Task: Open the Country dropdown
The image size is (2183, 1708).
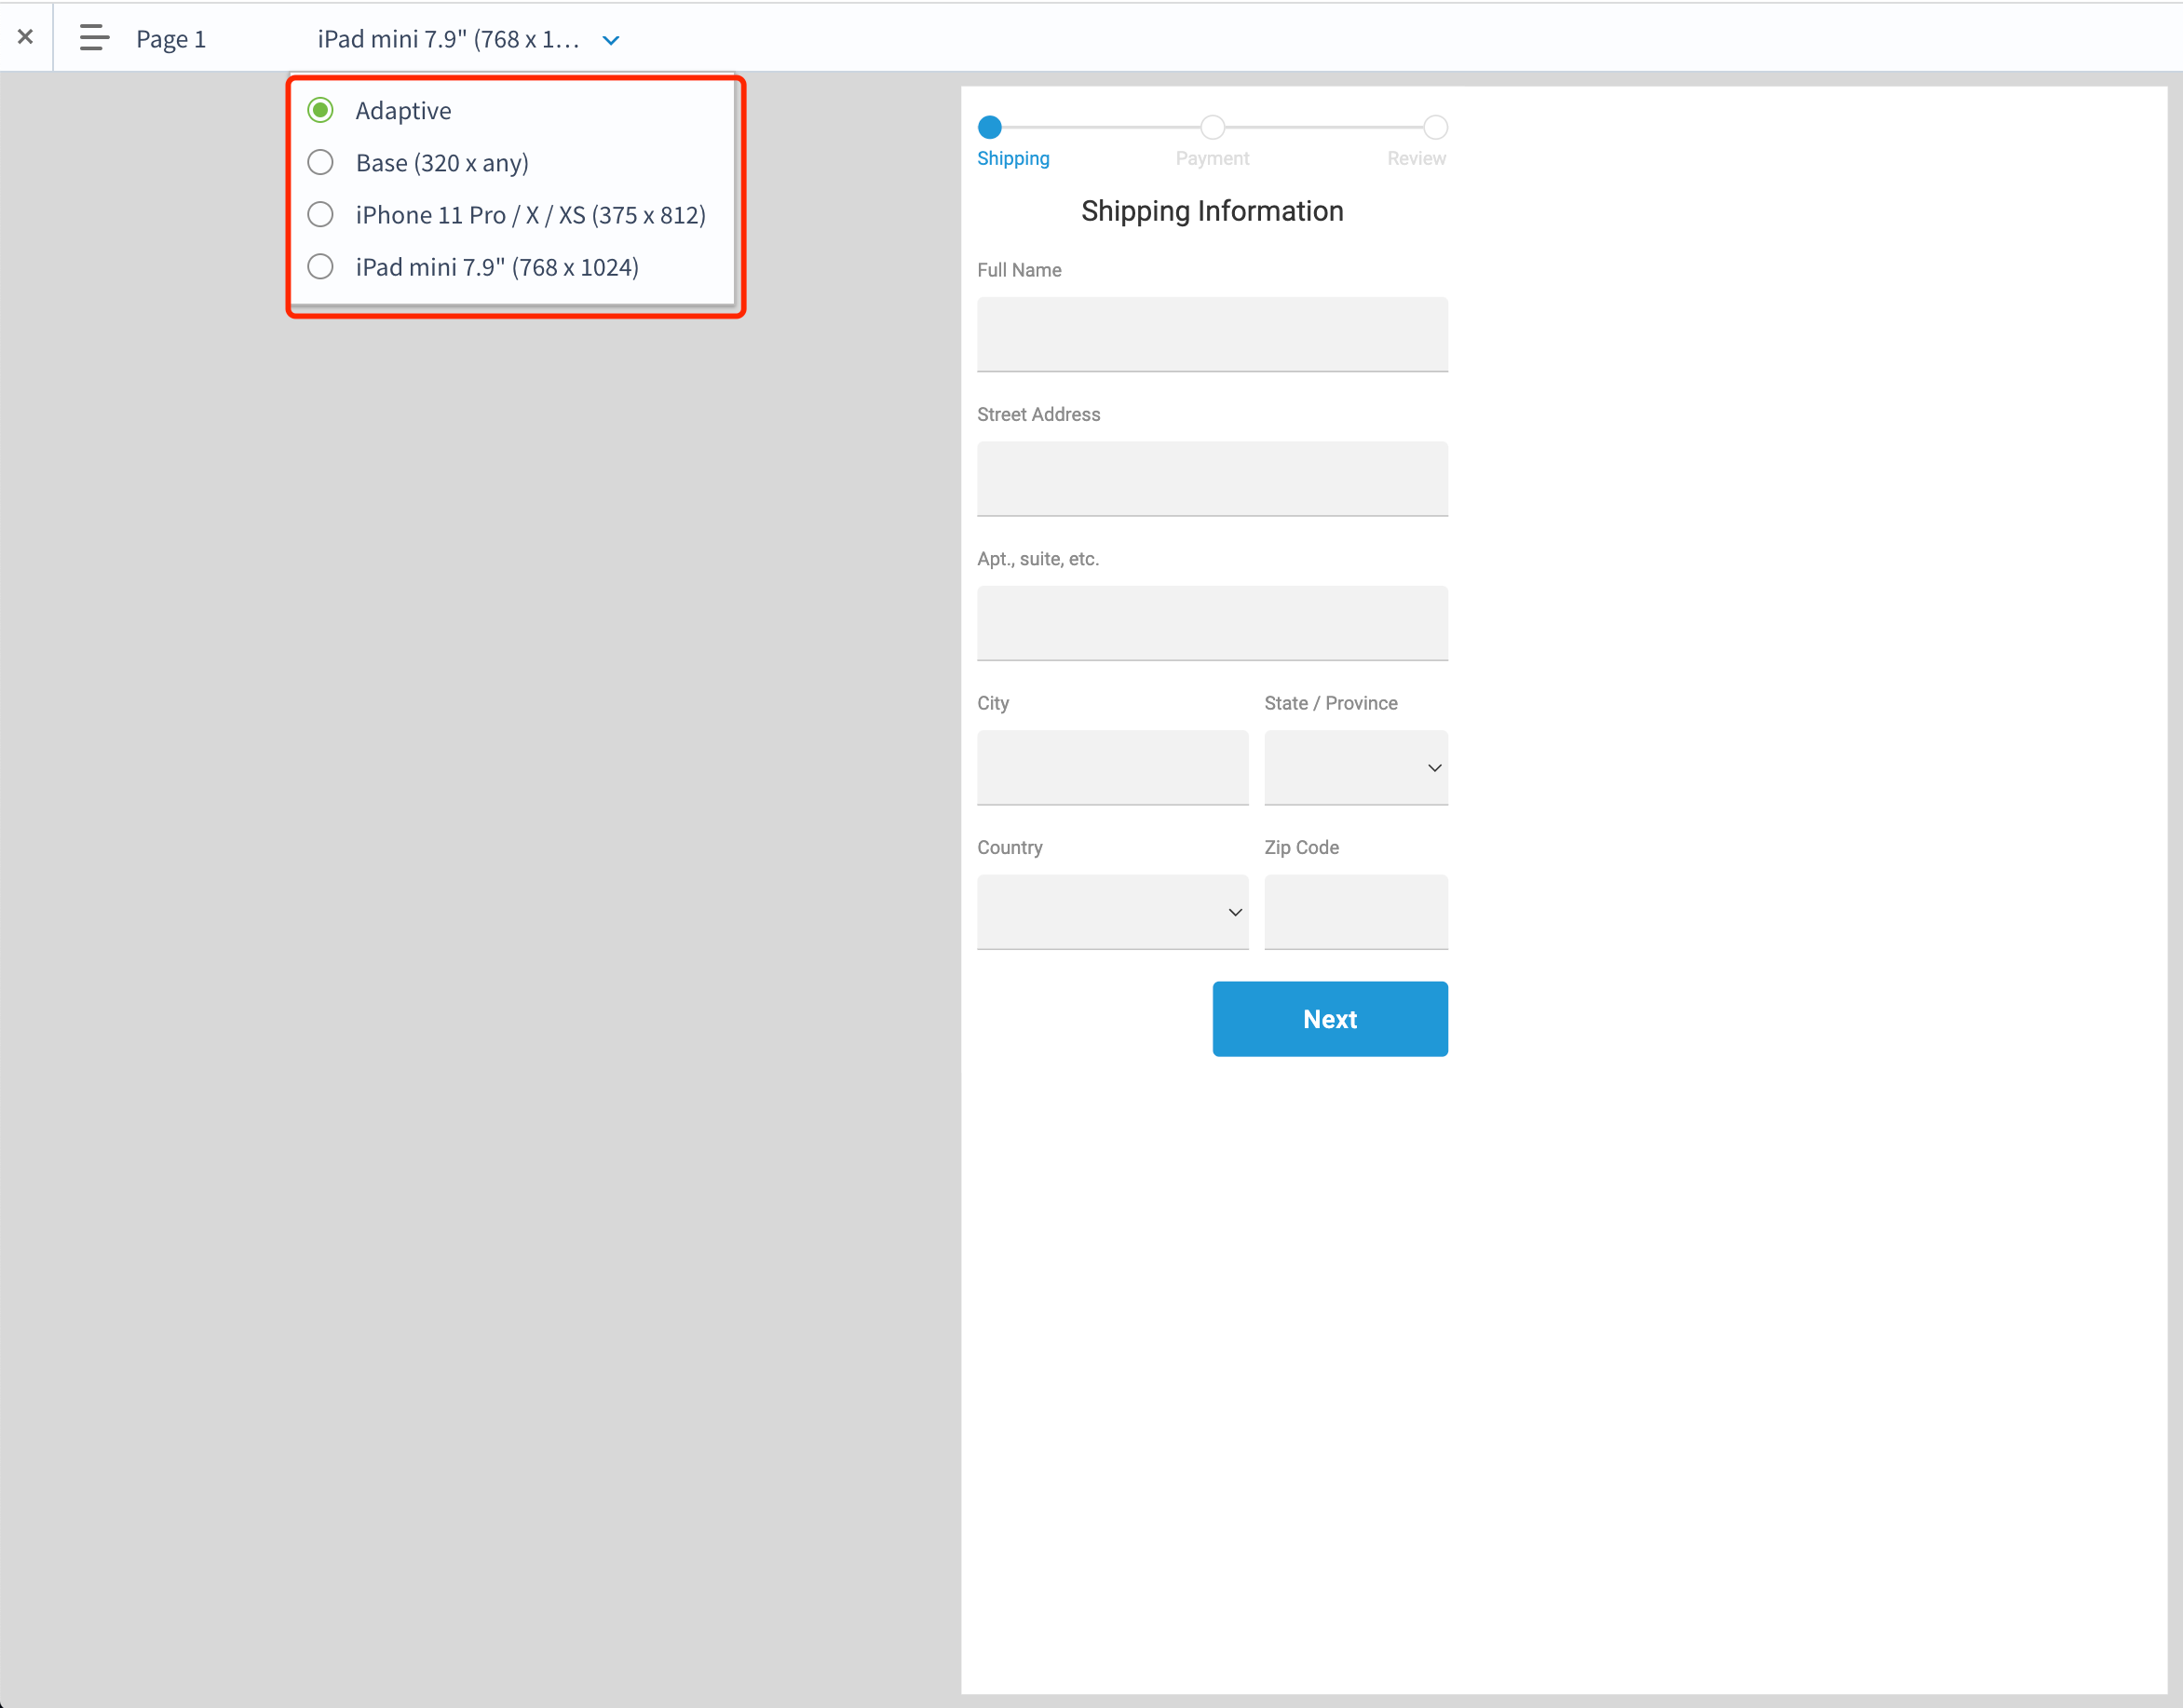Action: [x=1112, y=911]
